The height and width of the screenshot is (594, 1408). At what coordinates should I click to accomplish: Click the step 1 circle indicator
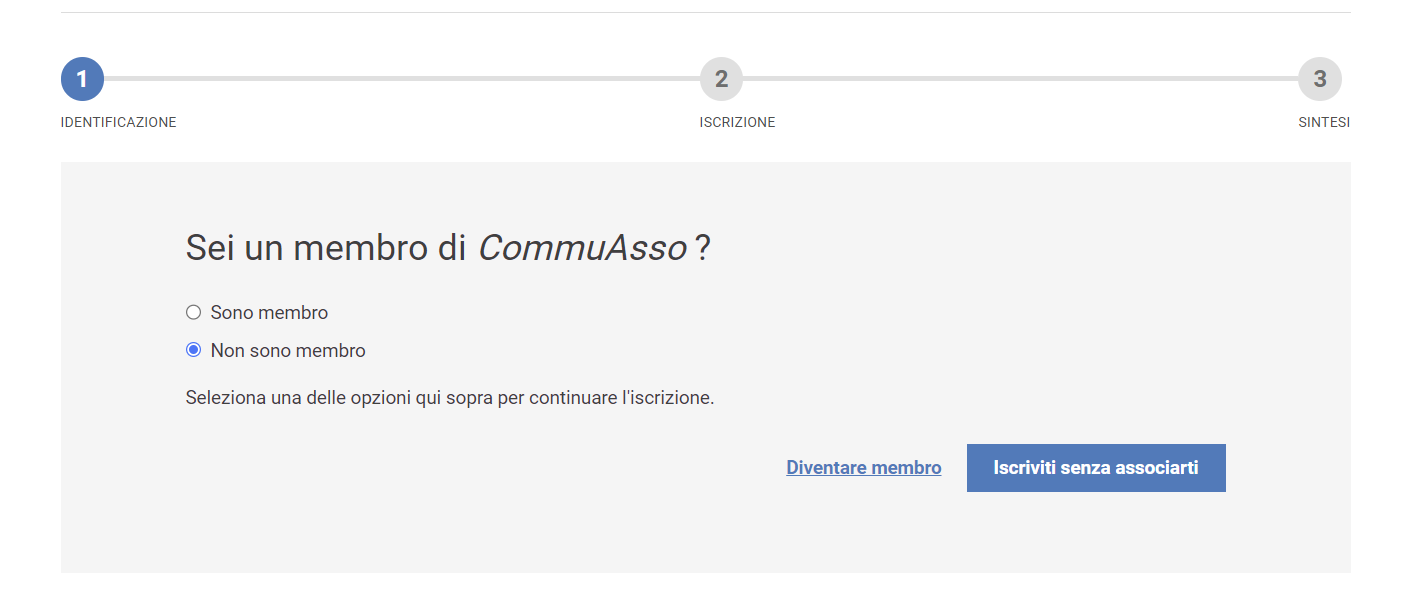[82, 79]
